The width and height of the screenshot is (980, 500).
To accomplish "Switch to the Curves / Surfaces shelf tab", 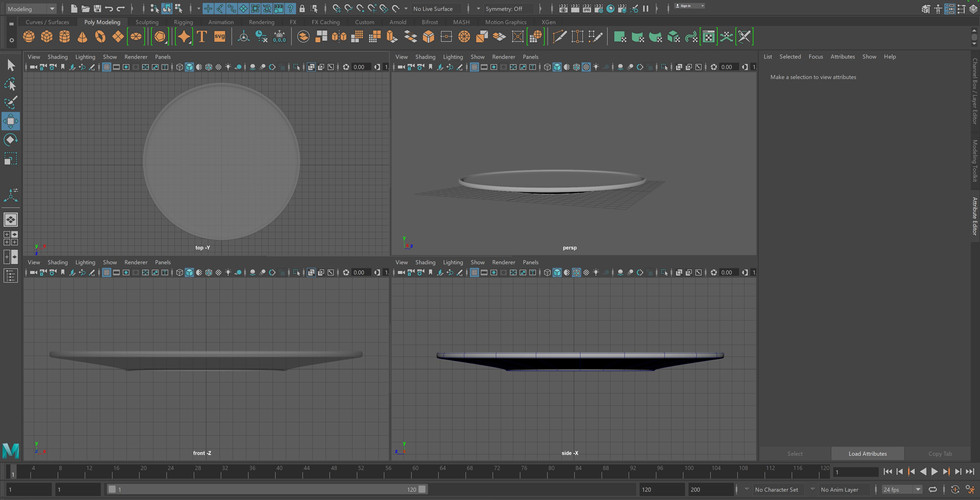I will (48, 22).
